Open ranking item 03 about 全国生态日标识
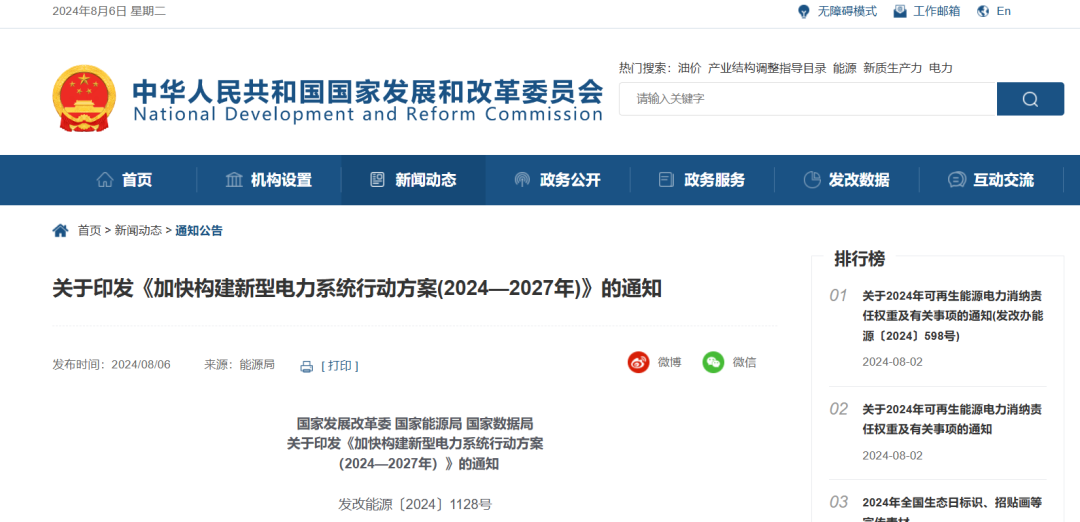 coord(953,510)
